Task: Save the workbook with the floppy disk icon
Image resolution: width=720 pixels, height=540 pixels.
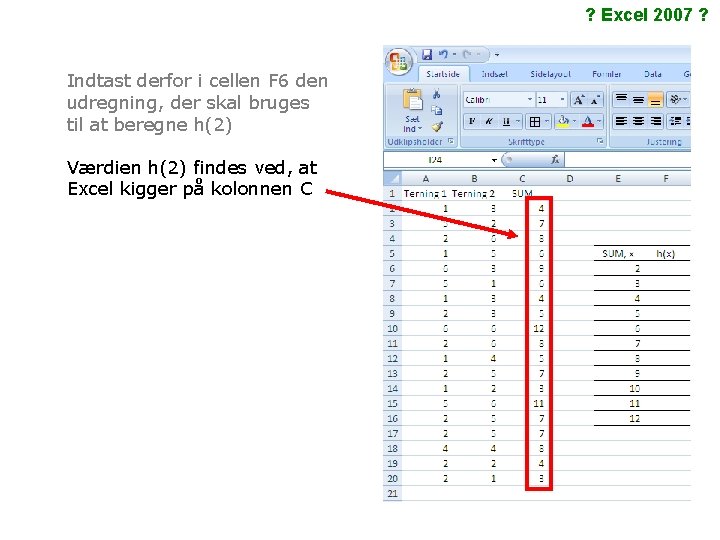Action: pos(427,55)
